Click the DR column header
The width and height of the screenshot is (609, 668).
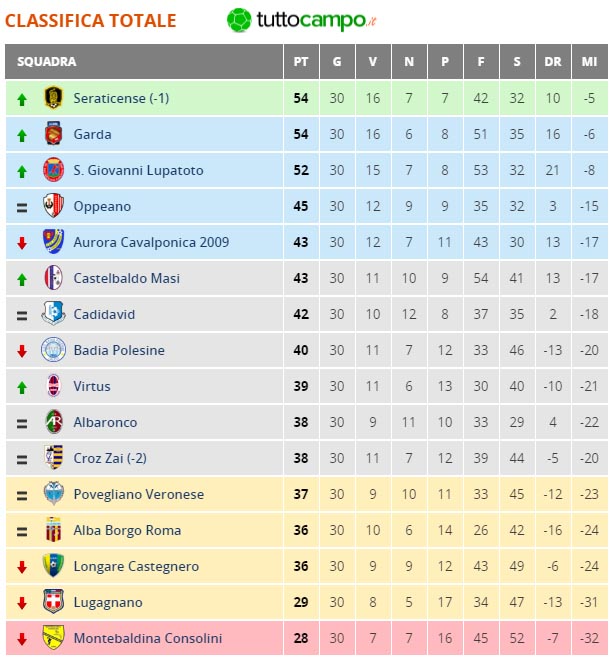[x=553, y=61]
